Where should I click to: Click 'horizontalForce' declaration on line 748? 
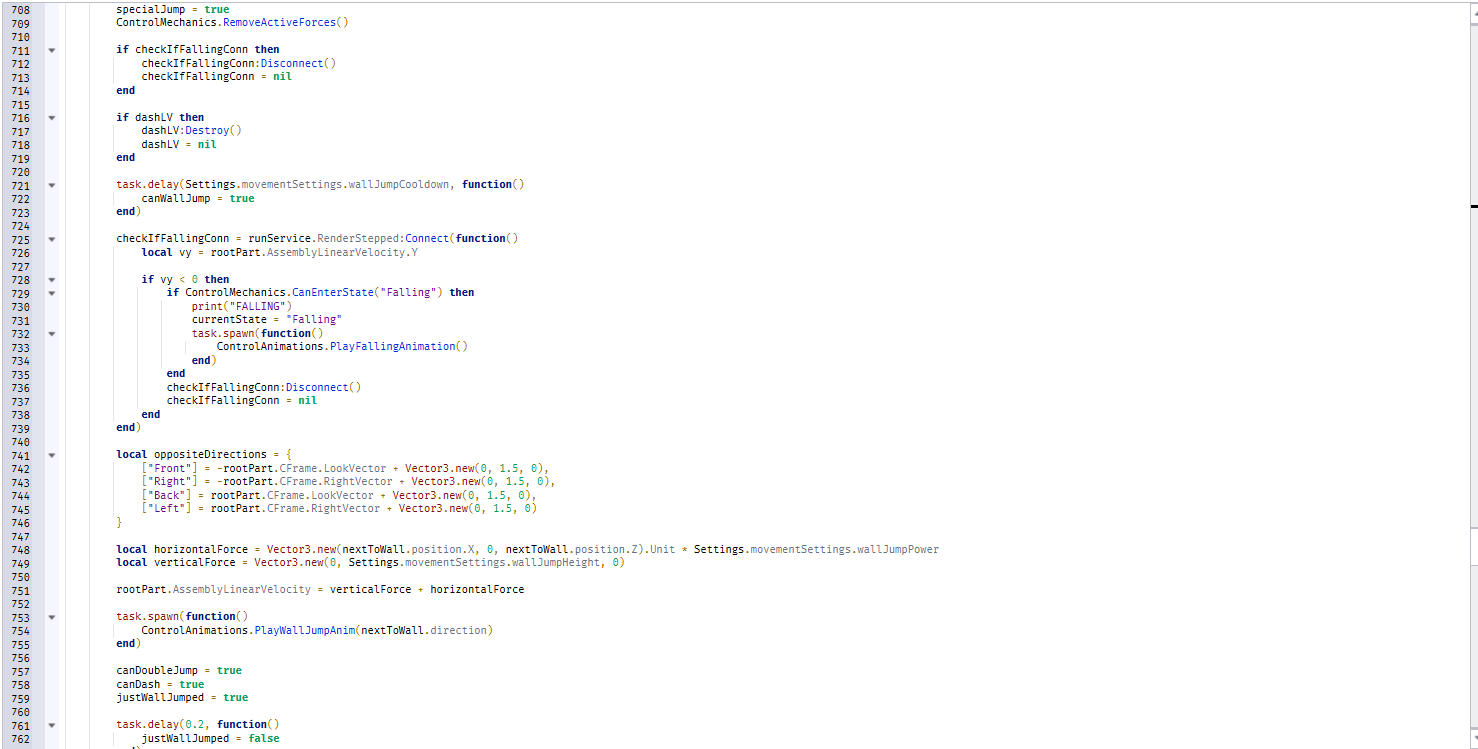[x=201, y=549]
